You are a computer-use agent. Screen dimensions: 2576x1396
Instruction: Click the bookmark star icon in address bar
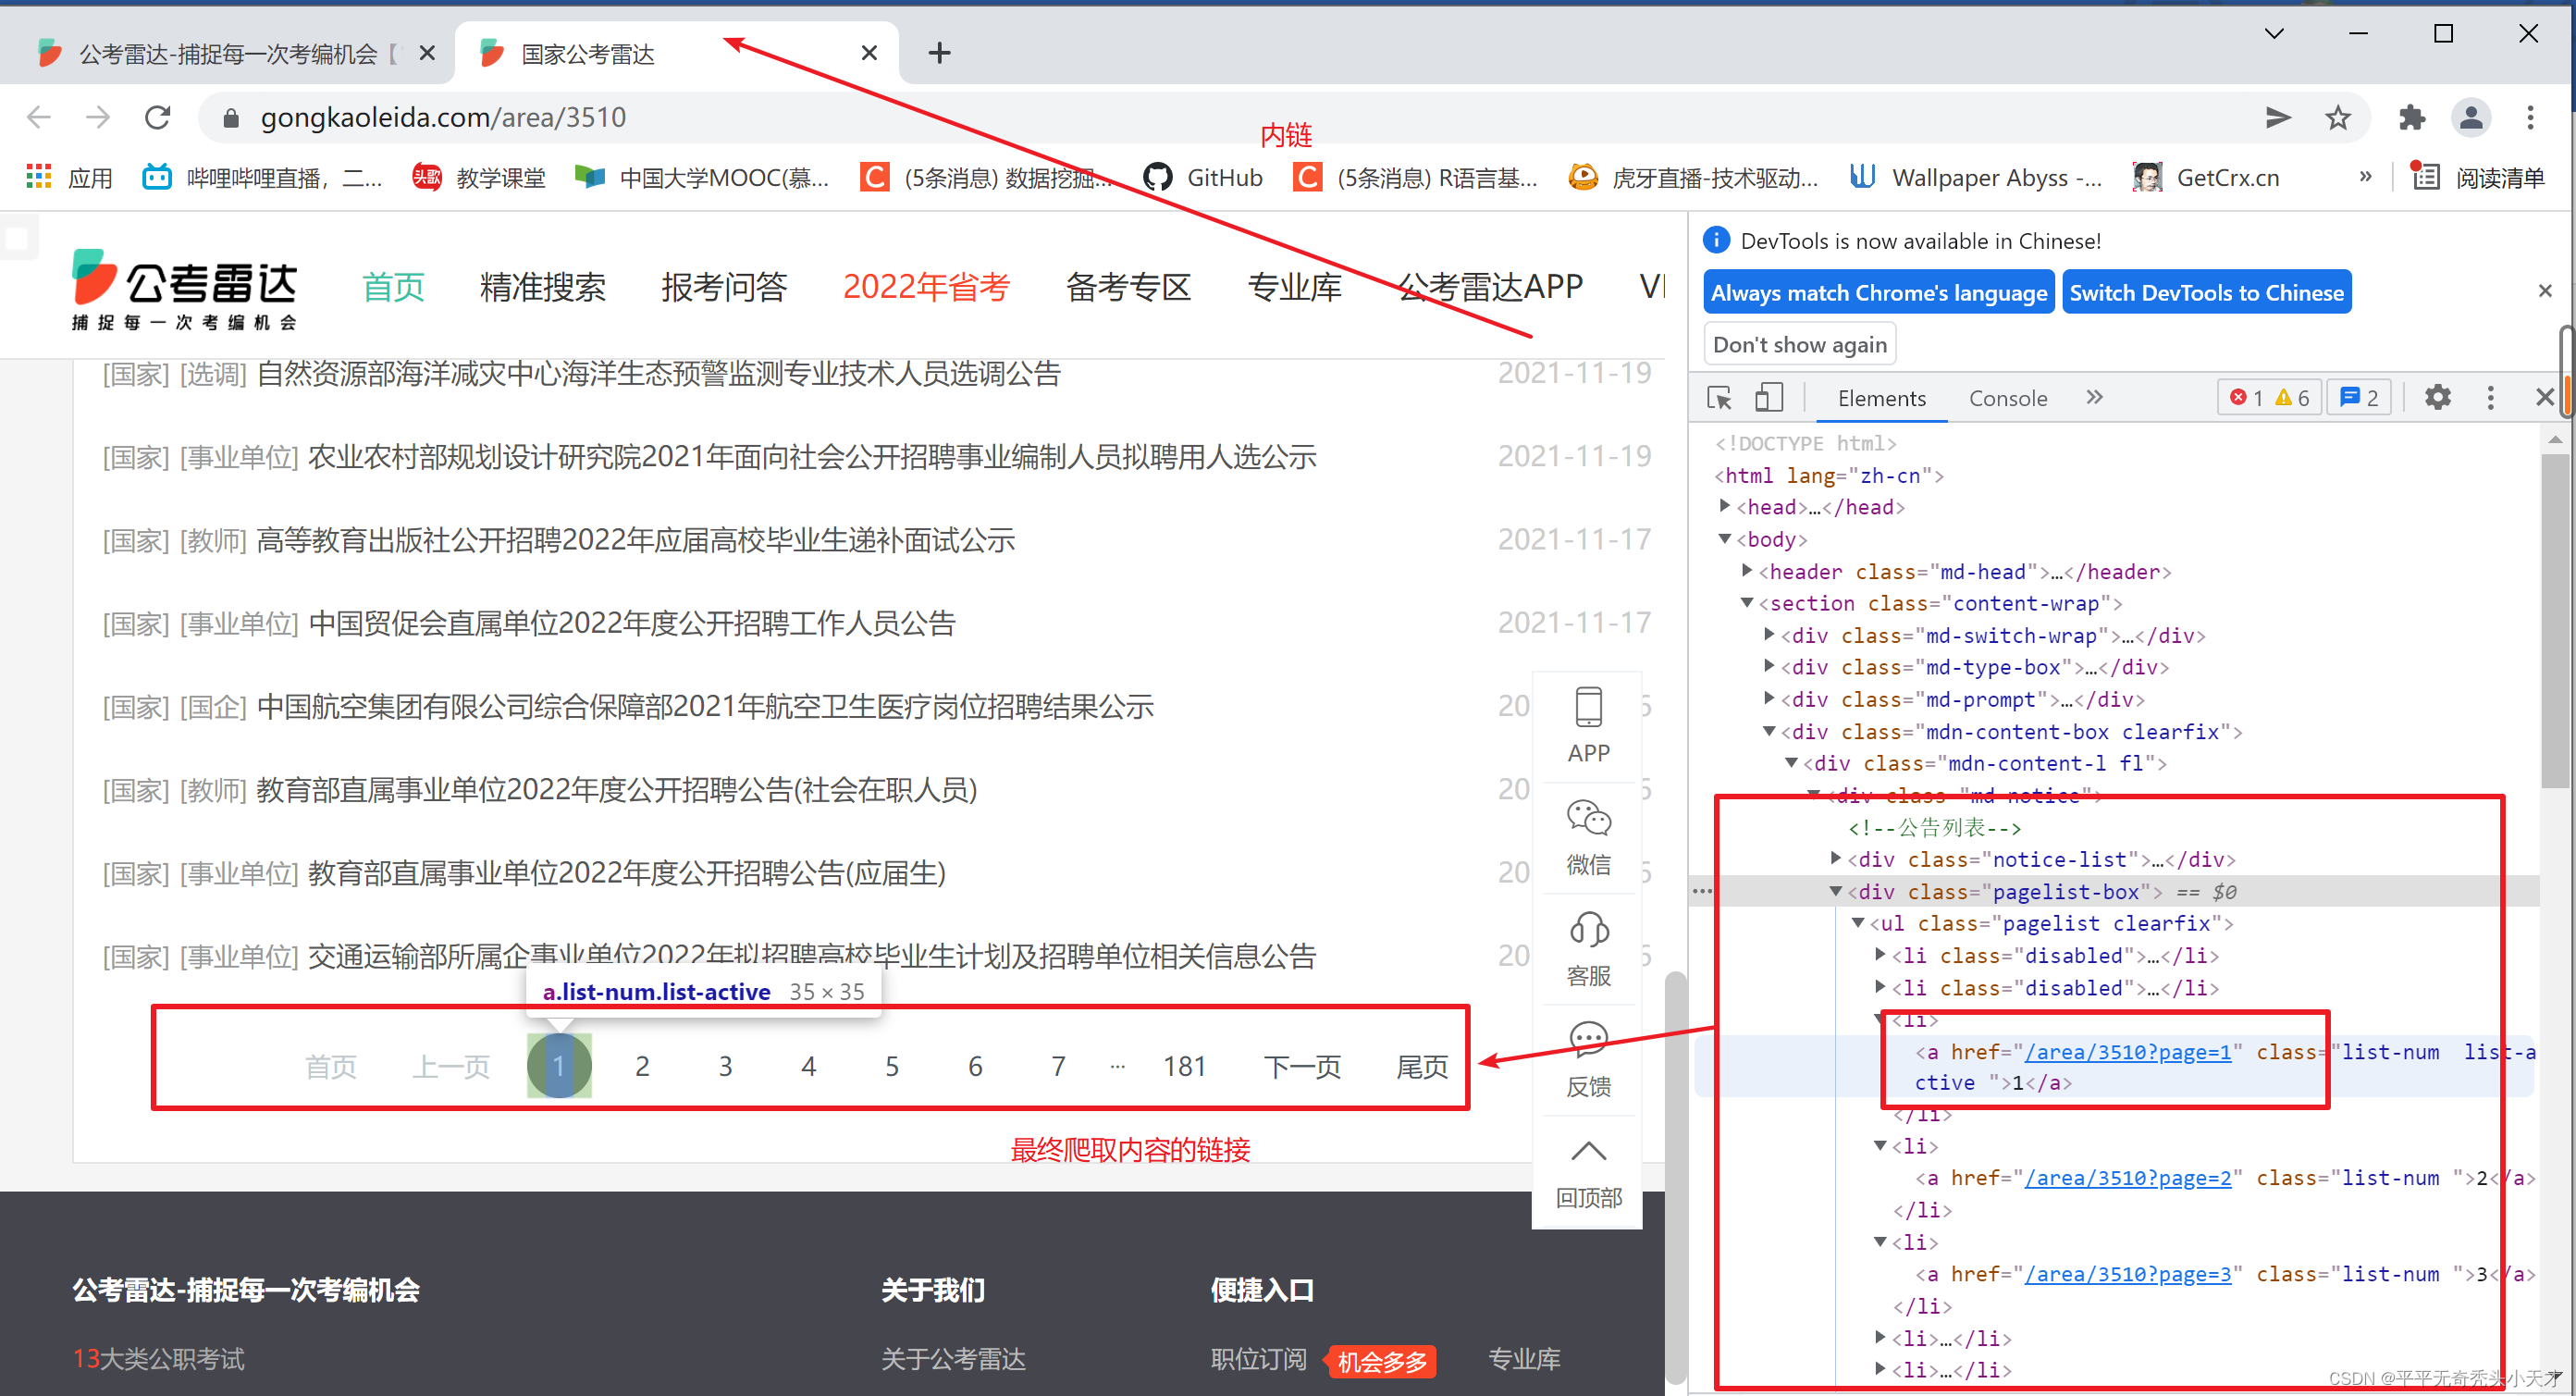(x=2337, y=118)
